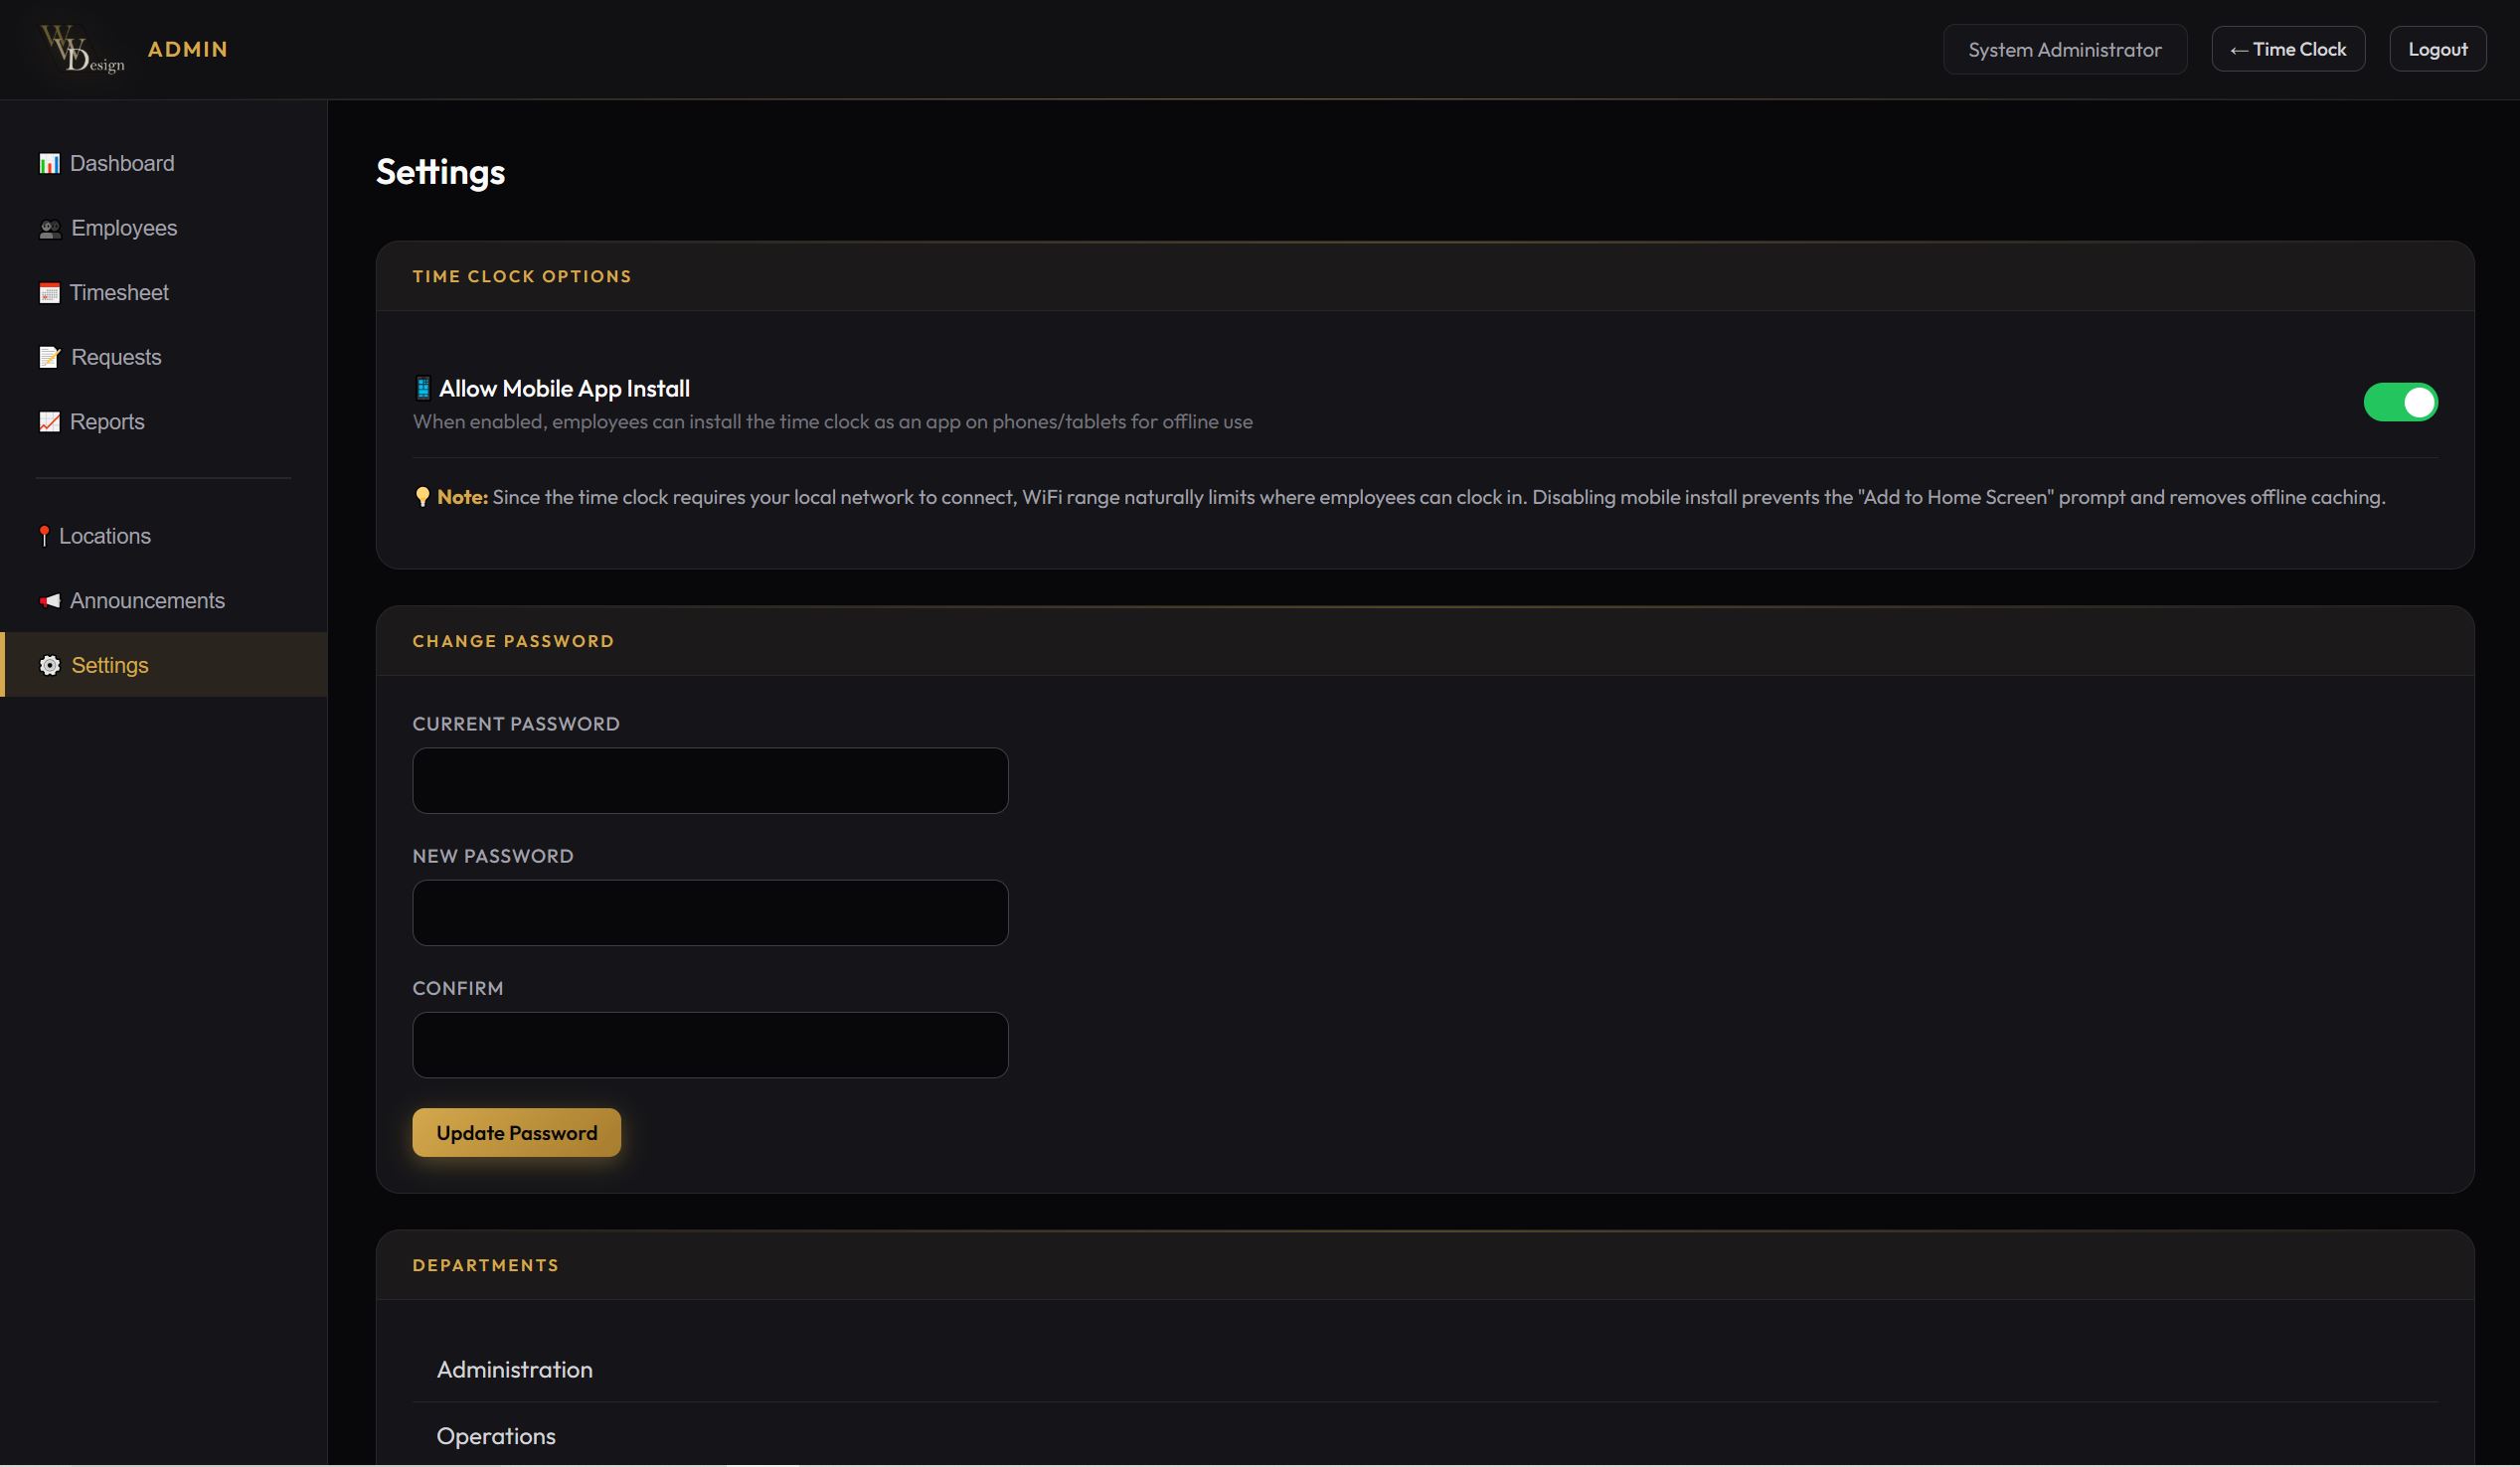Select the Administration department row
Image resolution: width=2520 pixels, height=1467 pixels.
tap(515, 1369)
